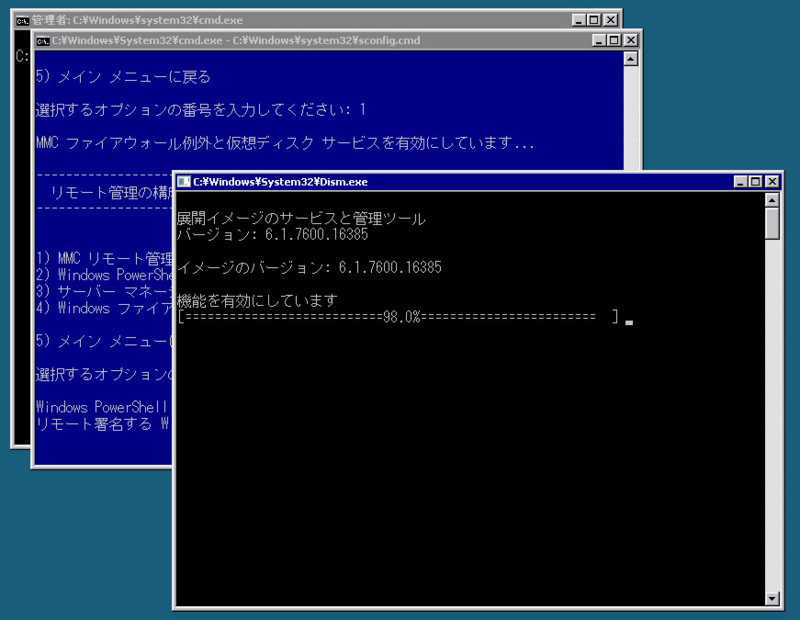
Task: Open the system menu via the Dism title bar icon
Action: point(184,182)
